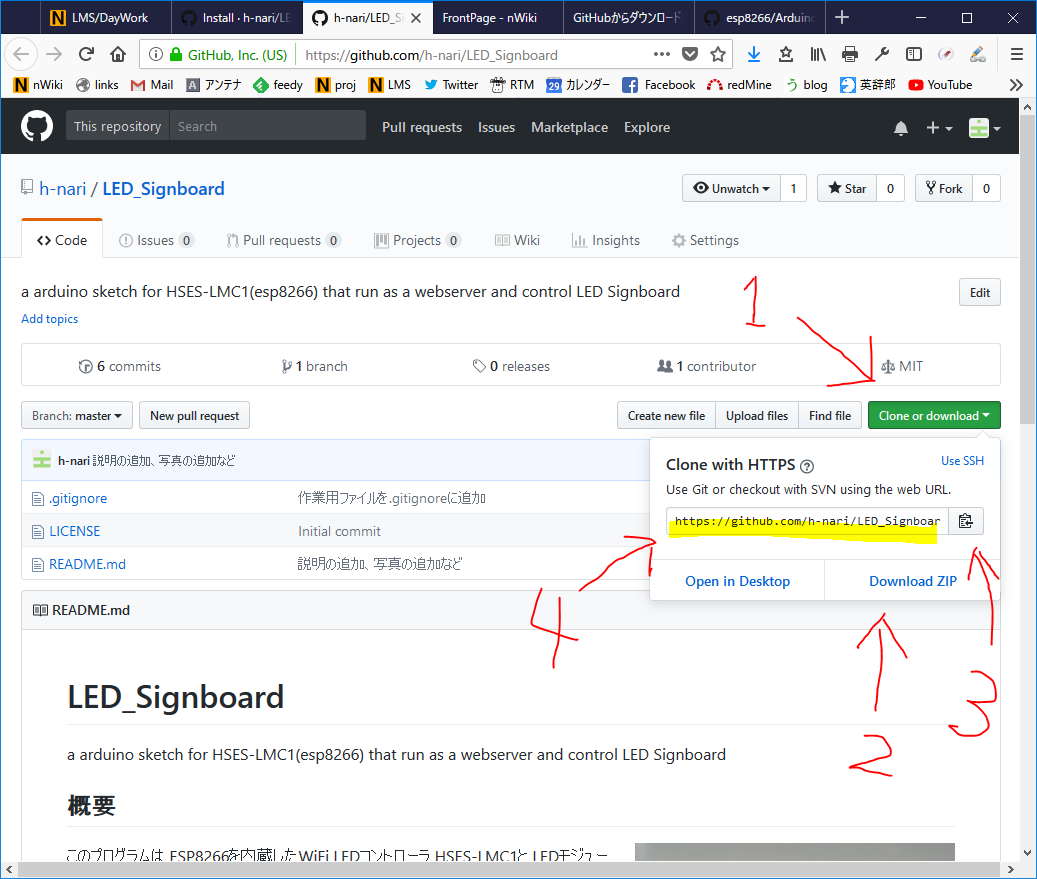Go to Firefox home page icon
The height and width of the screenshot is (879, 1037).
[118, 55]
